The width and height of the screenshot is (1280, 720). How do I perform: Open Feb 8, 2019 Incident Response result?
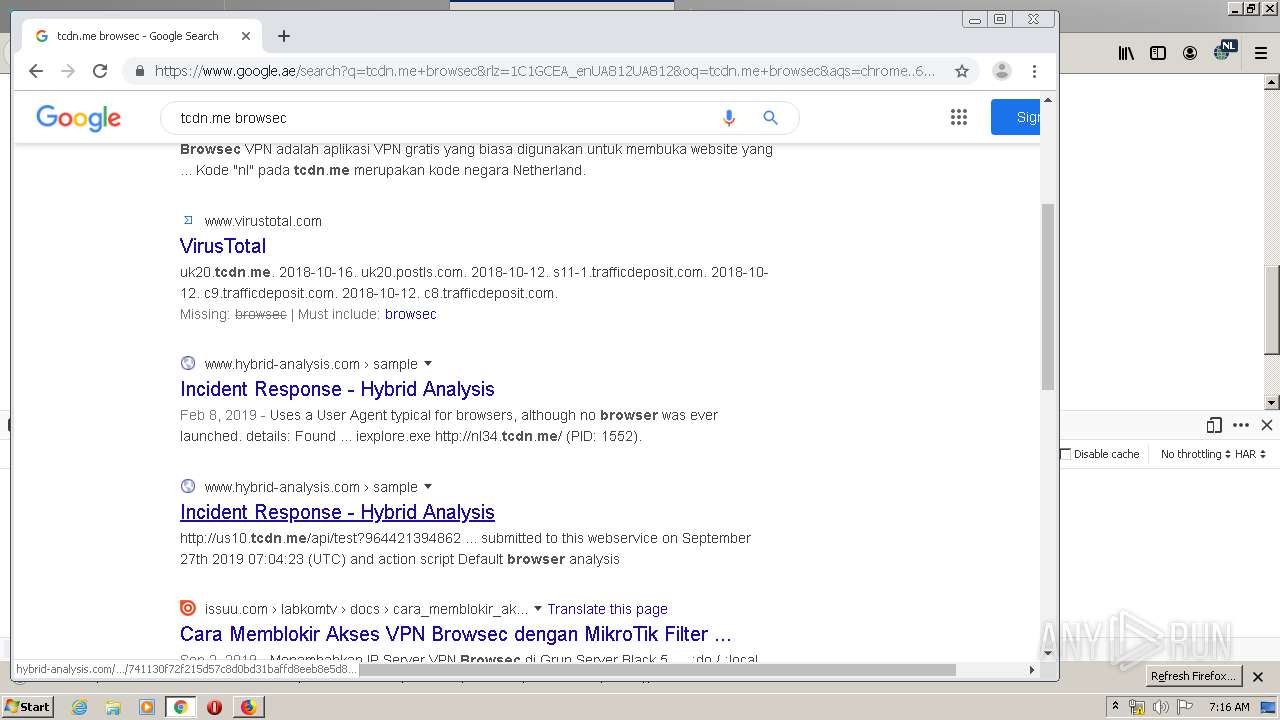pyautogui.click(x=337, y=389)
